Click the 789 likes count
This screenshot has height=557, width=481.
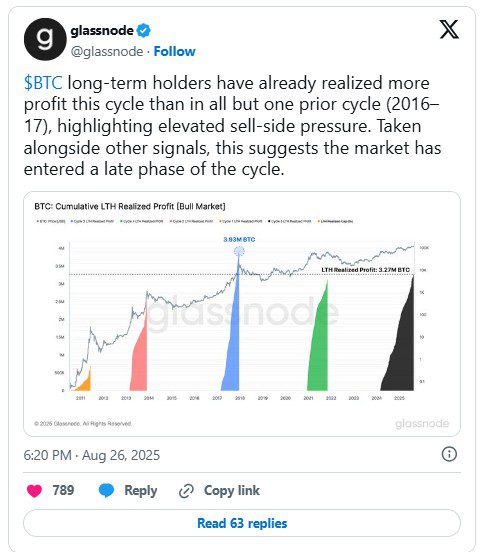coord(63,490)
